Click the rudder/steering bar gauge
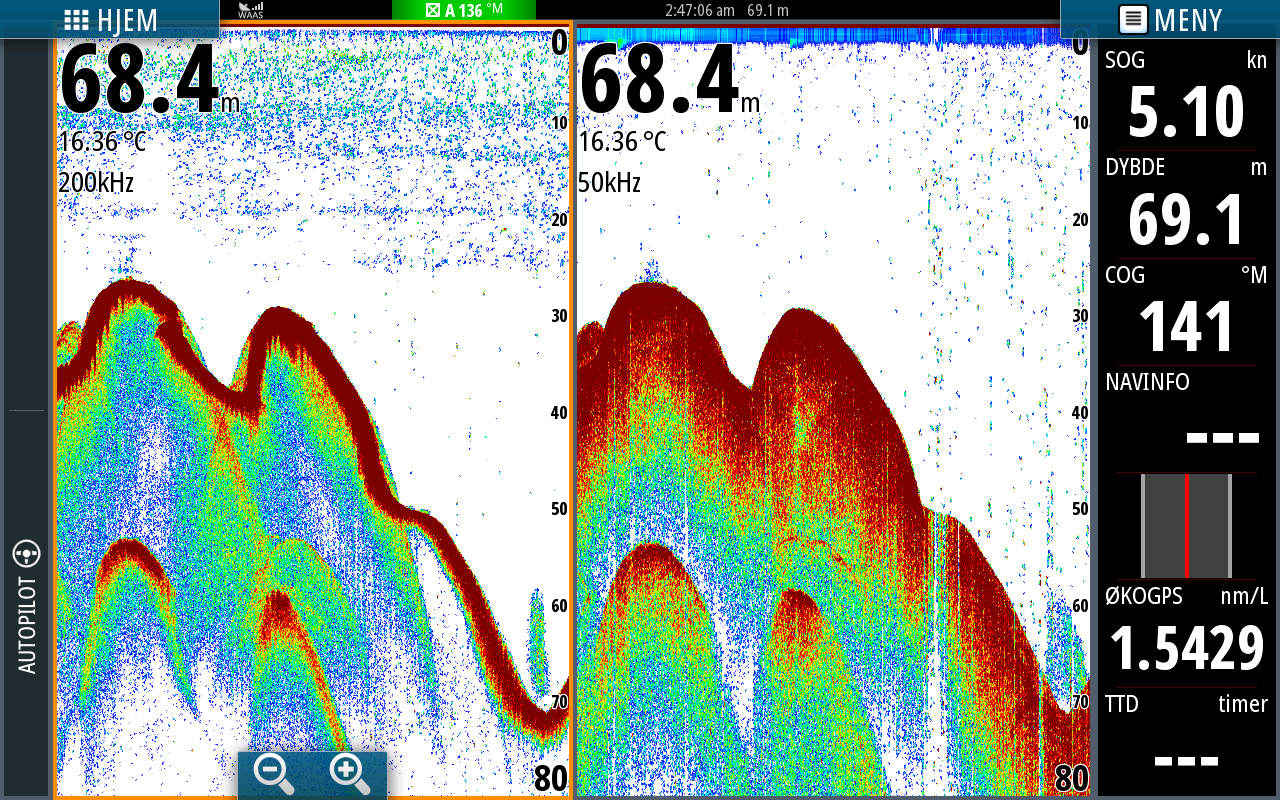The image size is (1280, 800). pyautogui.click(x=1186, y=526)
